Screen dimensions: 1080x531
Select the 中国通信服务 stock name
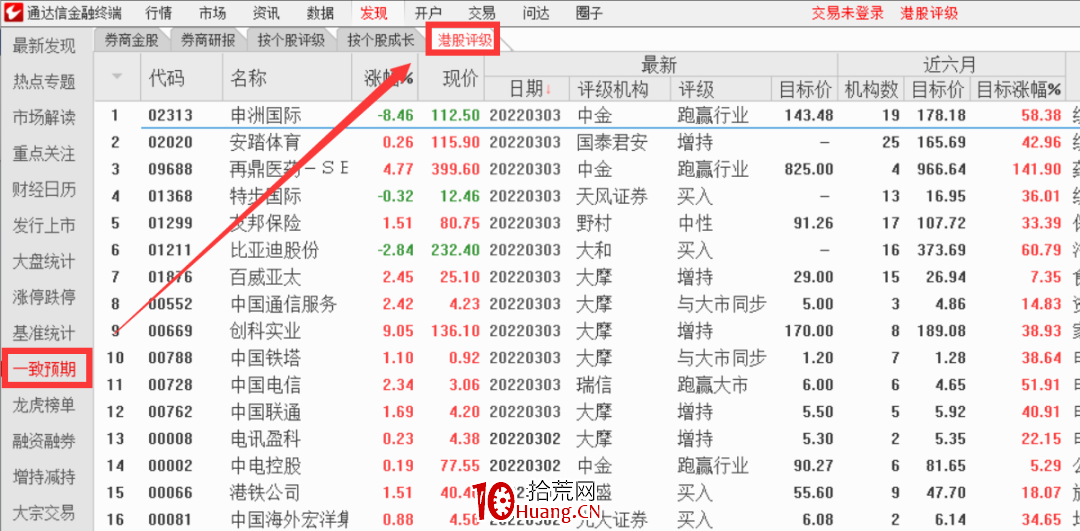click(284, 304)
